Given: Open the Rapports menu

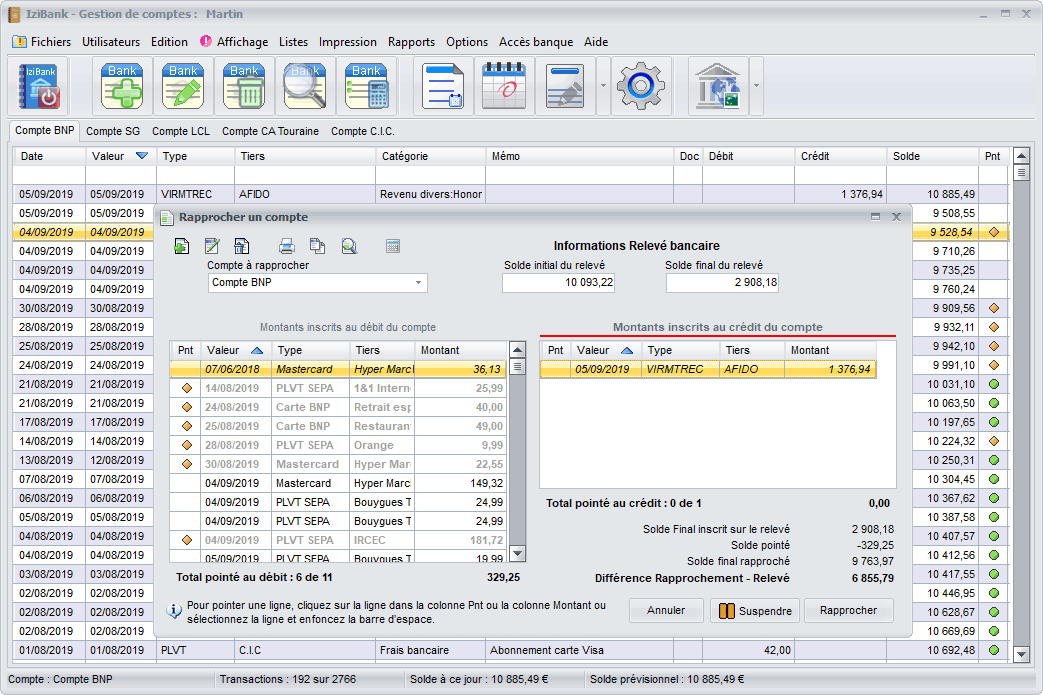Looking at the screenshot, I should point(411,42).
